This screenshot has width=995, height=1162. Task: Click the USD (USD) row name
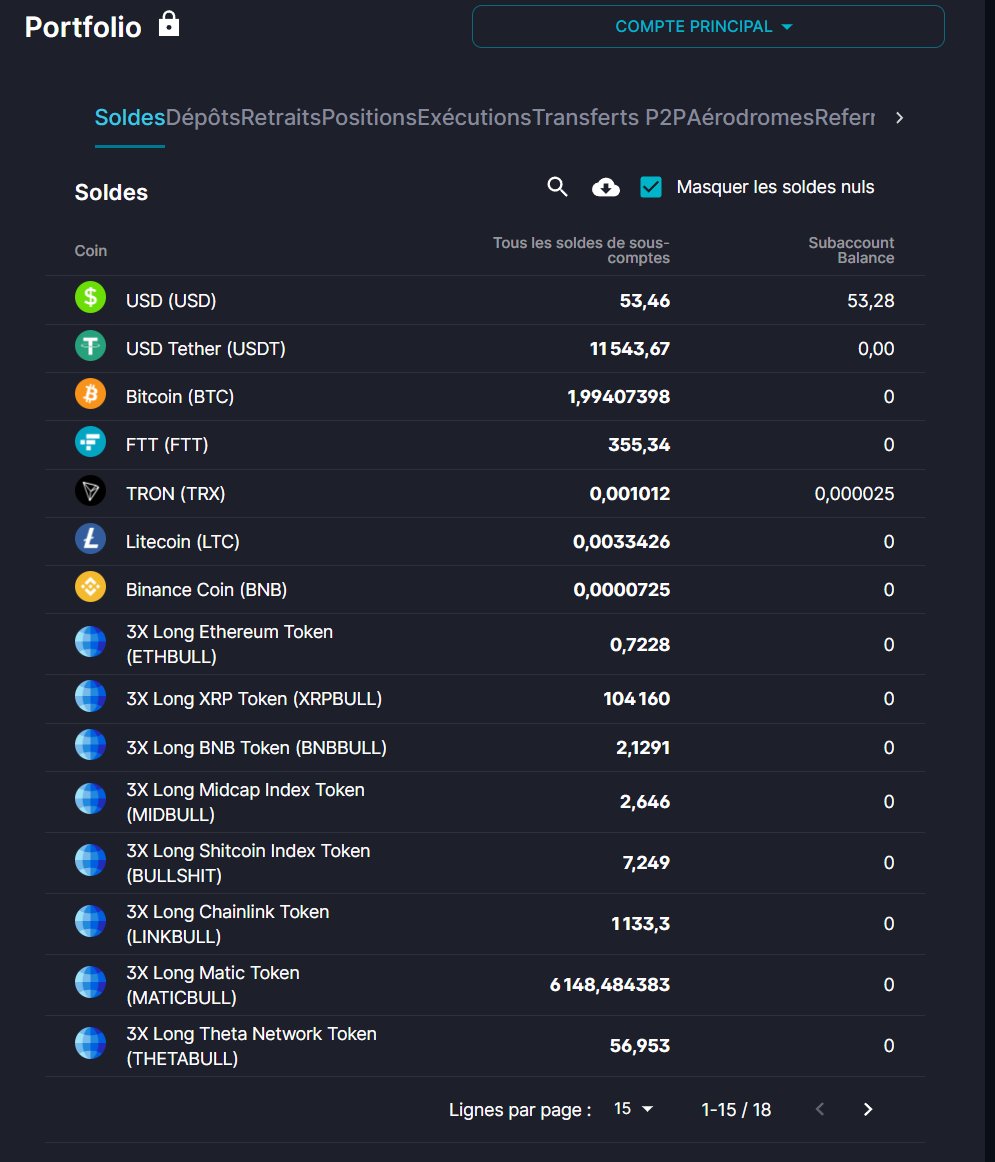click(171, 301)
